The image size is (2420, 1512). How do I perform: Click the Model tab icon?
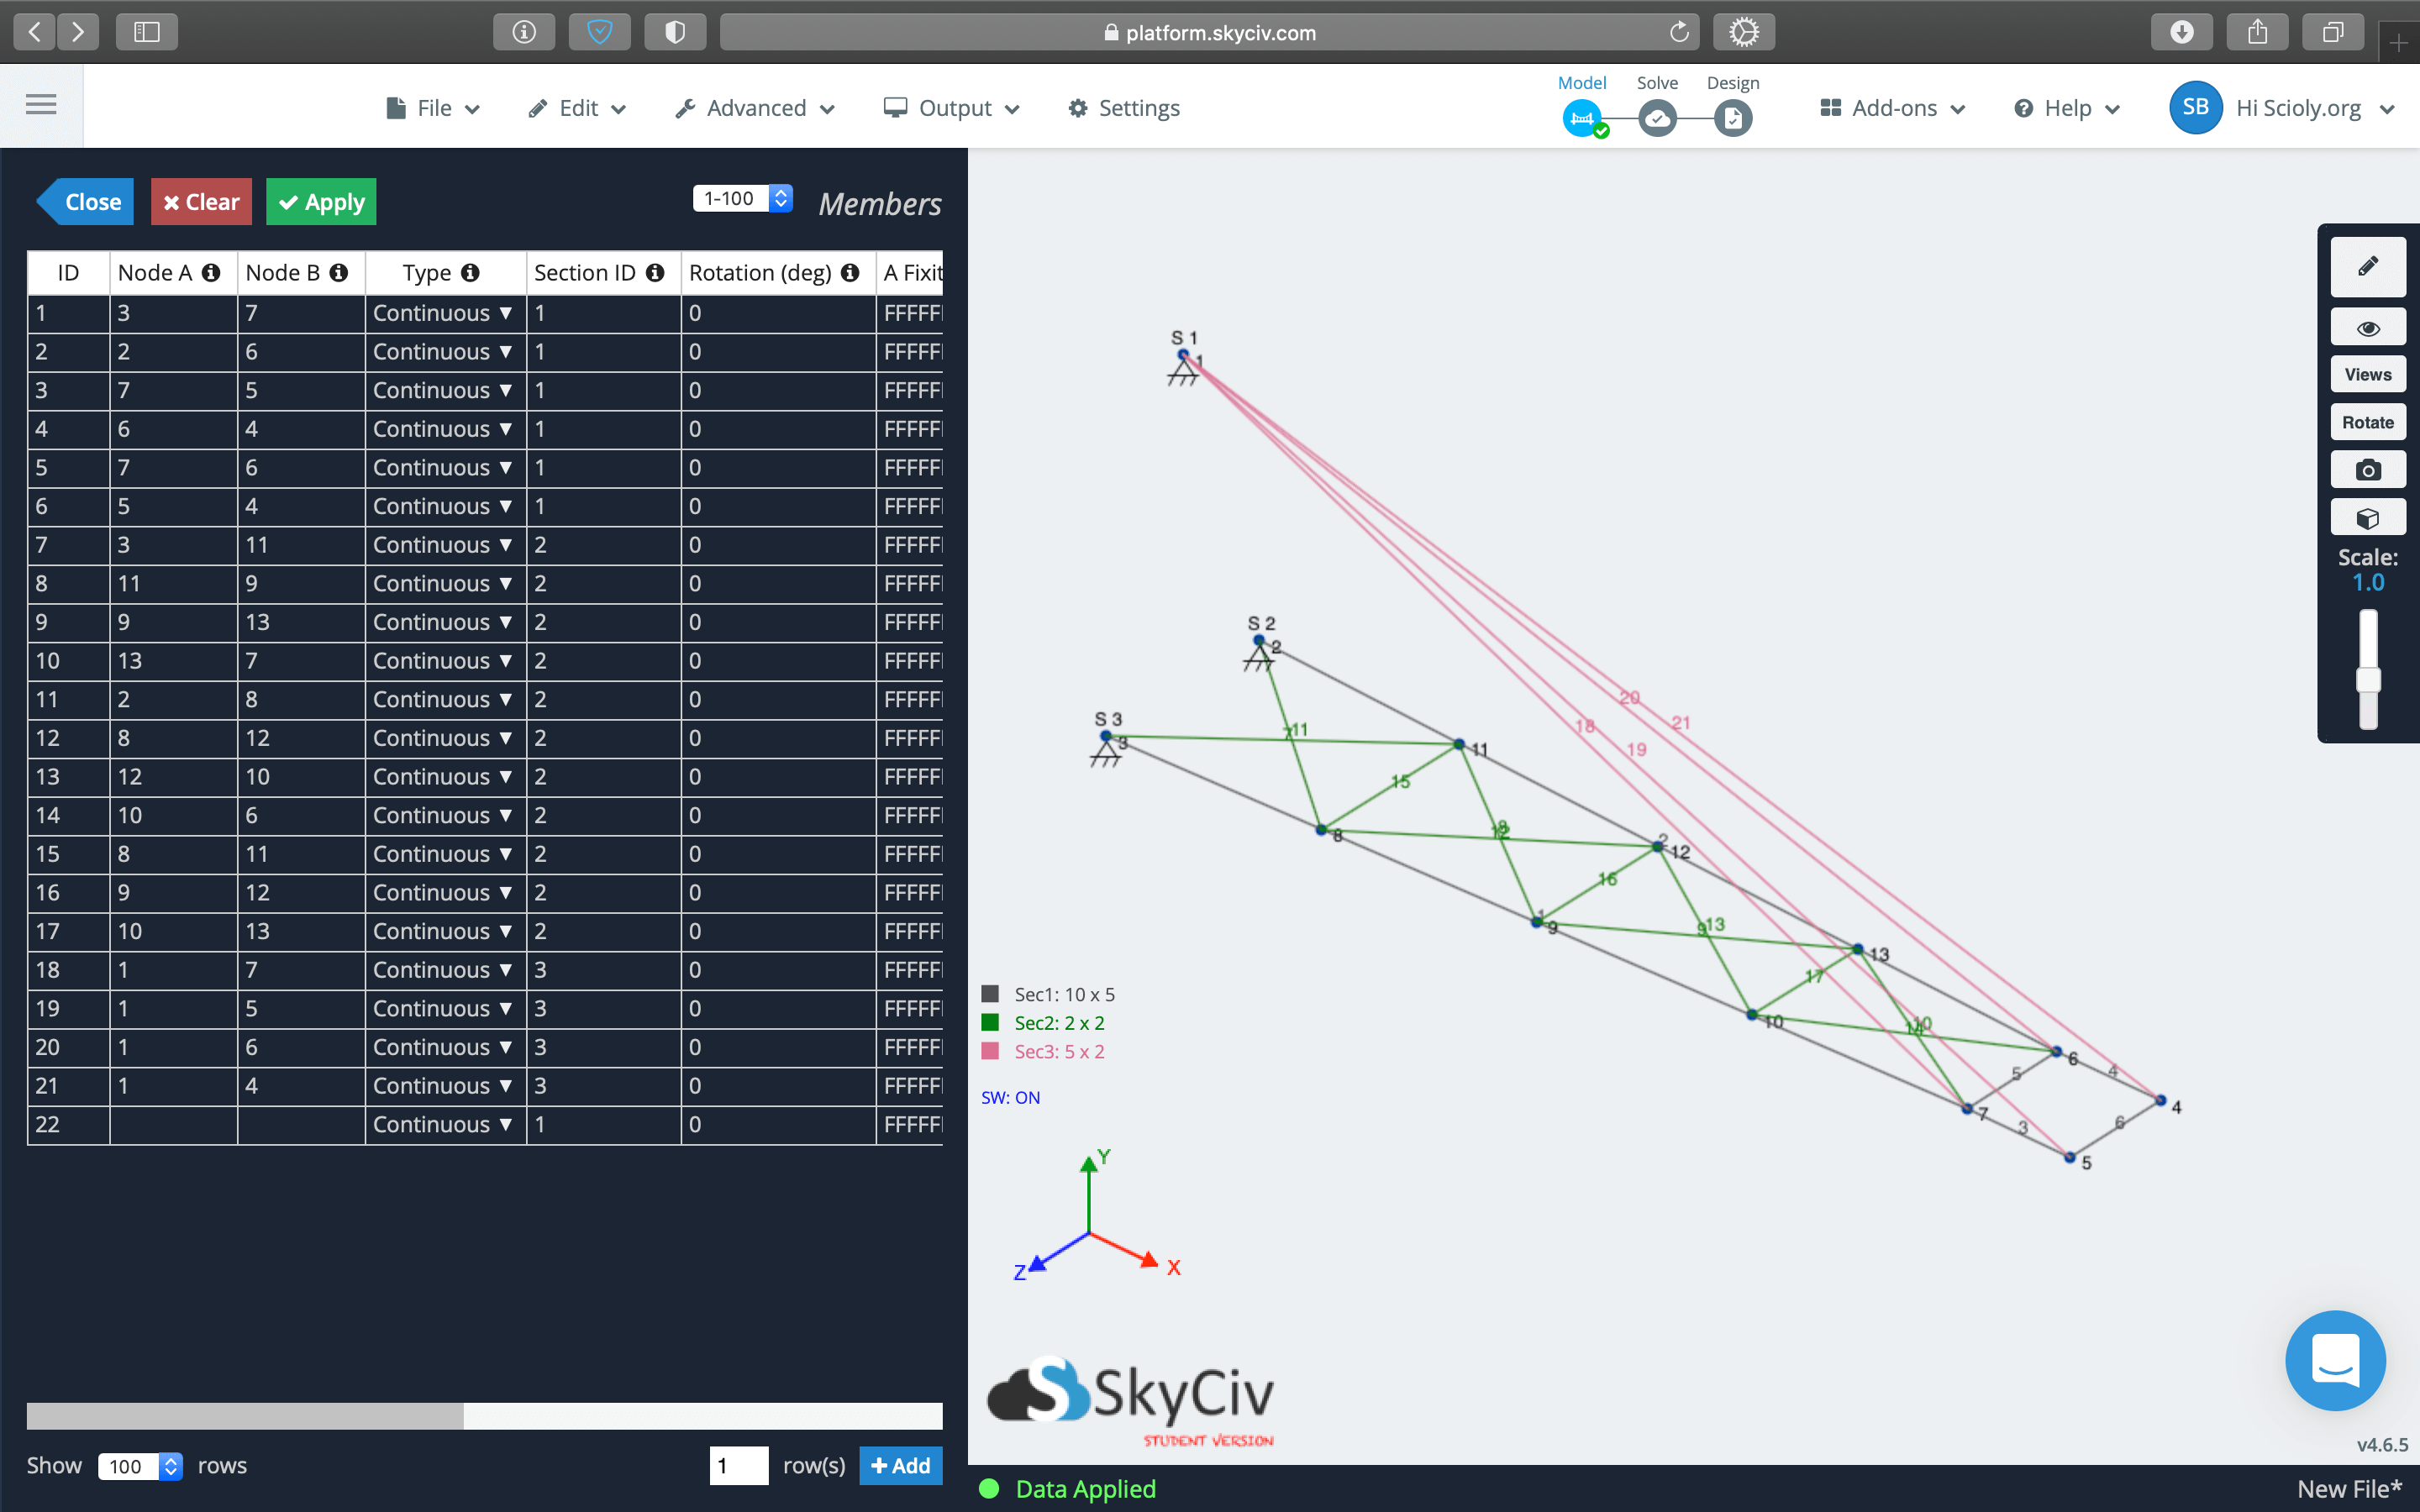coord(1581,117)
